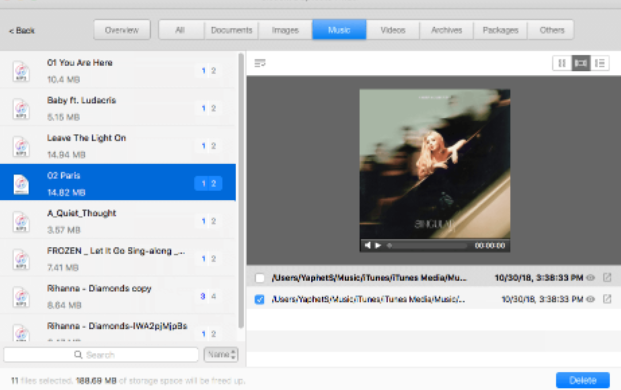
Task: Select the 02 Paris entry
Action: (x=118, y=183)
